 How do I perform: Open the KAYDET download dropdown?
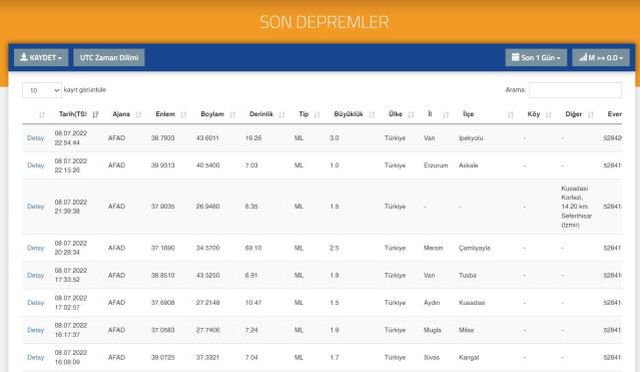(x=41, y=58)
